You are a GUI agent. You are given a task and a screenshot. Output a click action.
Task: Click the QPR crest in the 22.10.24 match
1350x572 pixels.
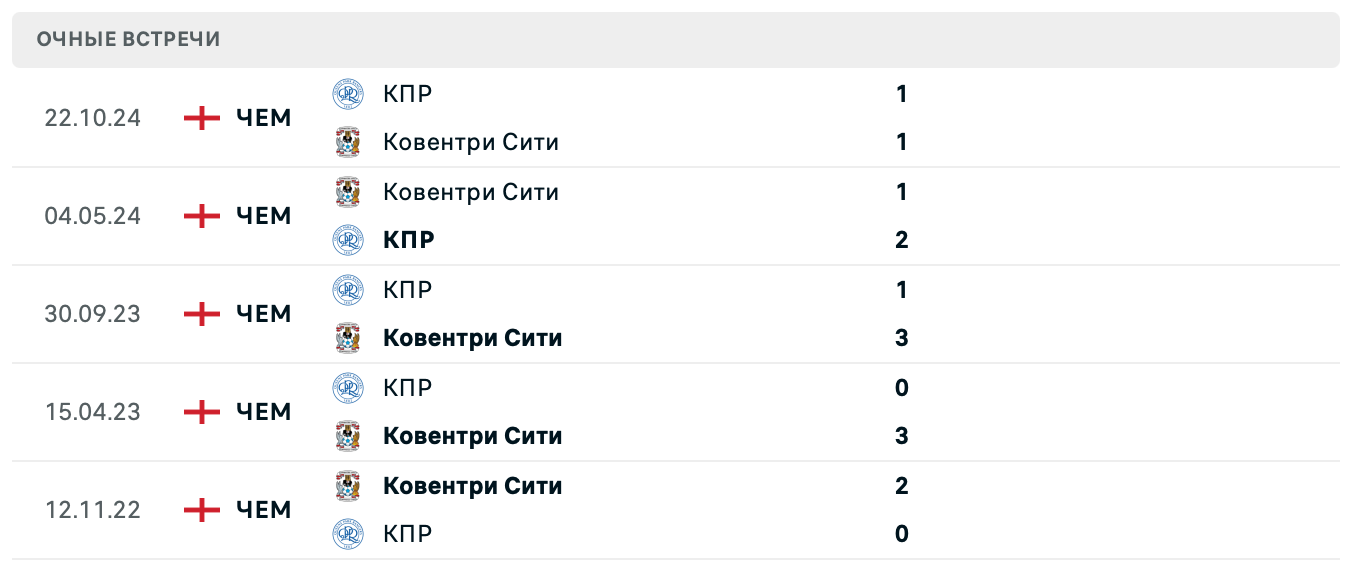pos(348,94)
